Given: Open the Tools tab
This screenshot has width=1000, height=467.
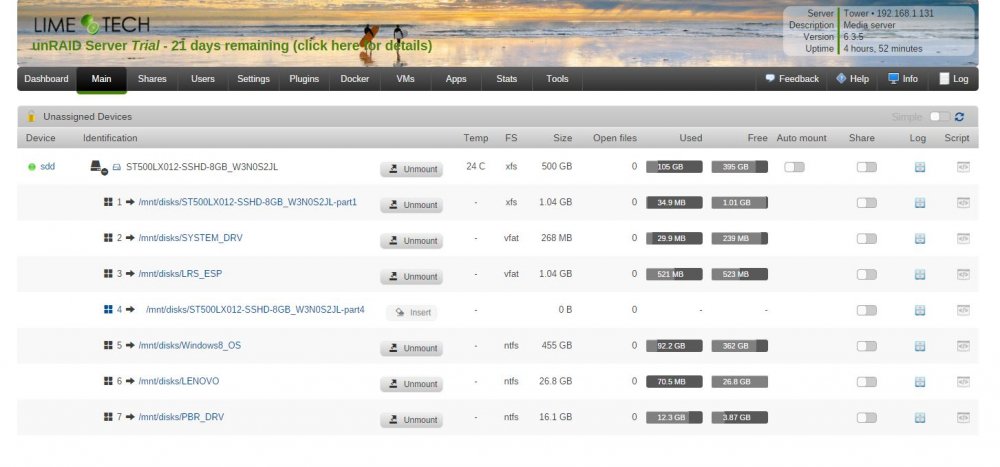Looking at the screenshot, I should (557, 79).
